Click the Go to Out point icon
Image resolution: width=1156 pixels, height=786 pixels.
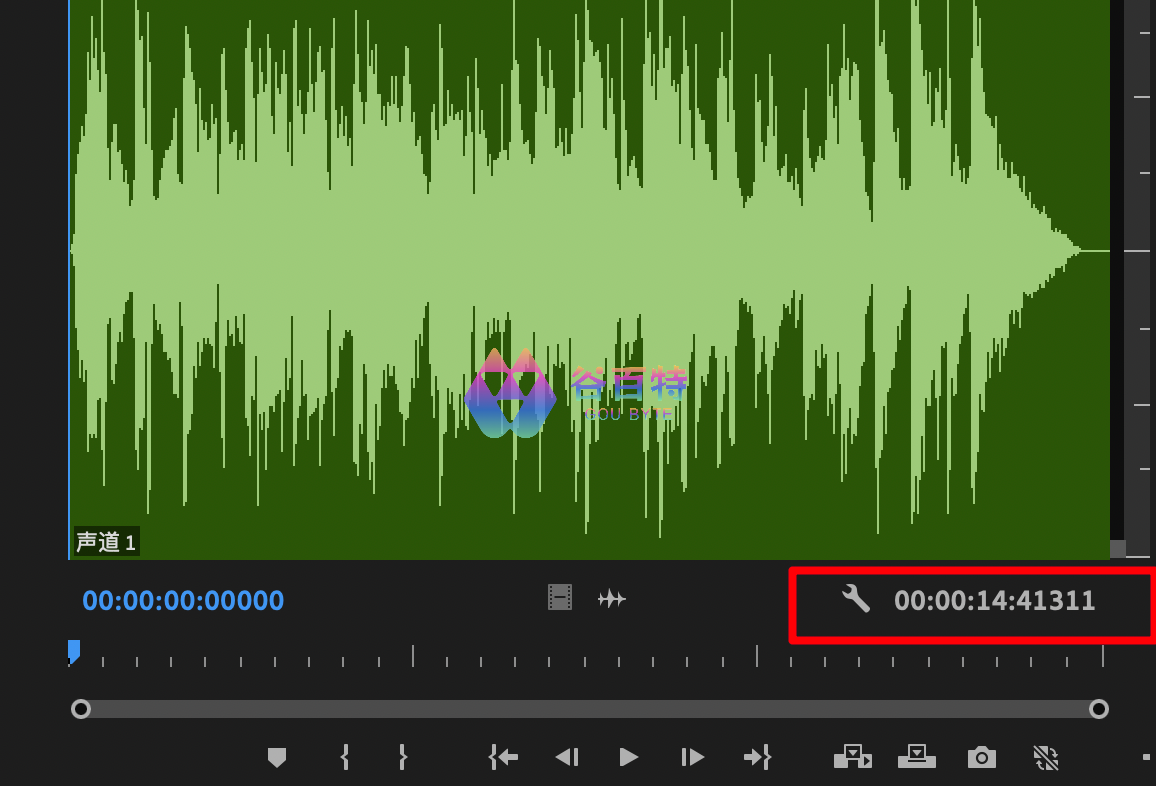tap(757, 757)
